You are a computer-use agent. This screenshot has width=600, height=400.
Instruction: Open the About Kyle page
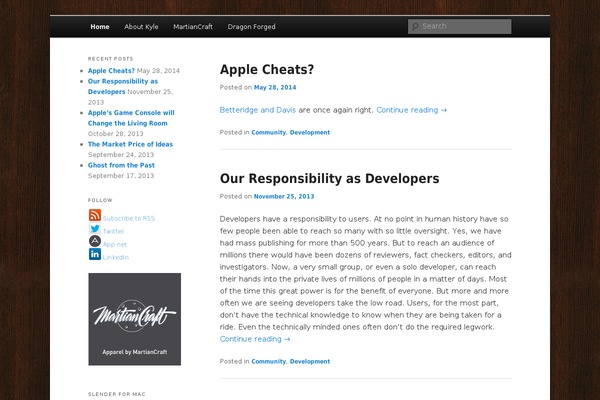click(141, 27)
